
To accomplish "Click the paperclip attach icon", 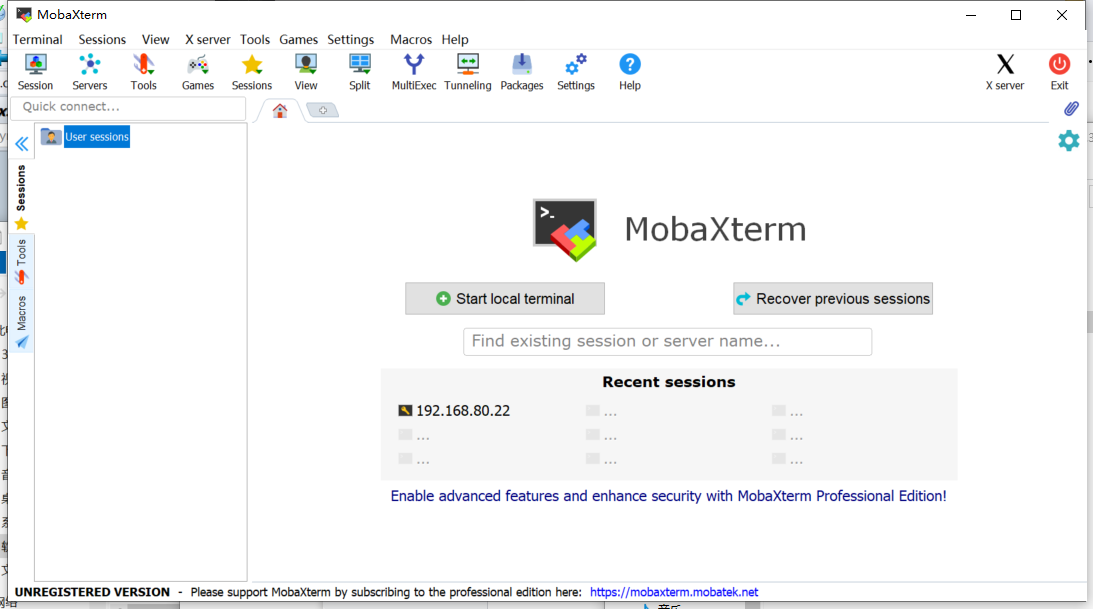I will point(1071,109).
